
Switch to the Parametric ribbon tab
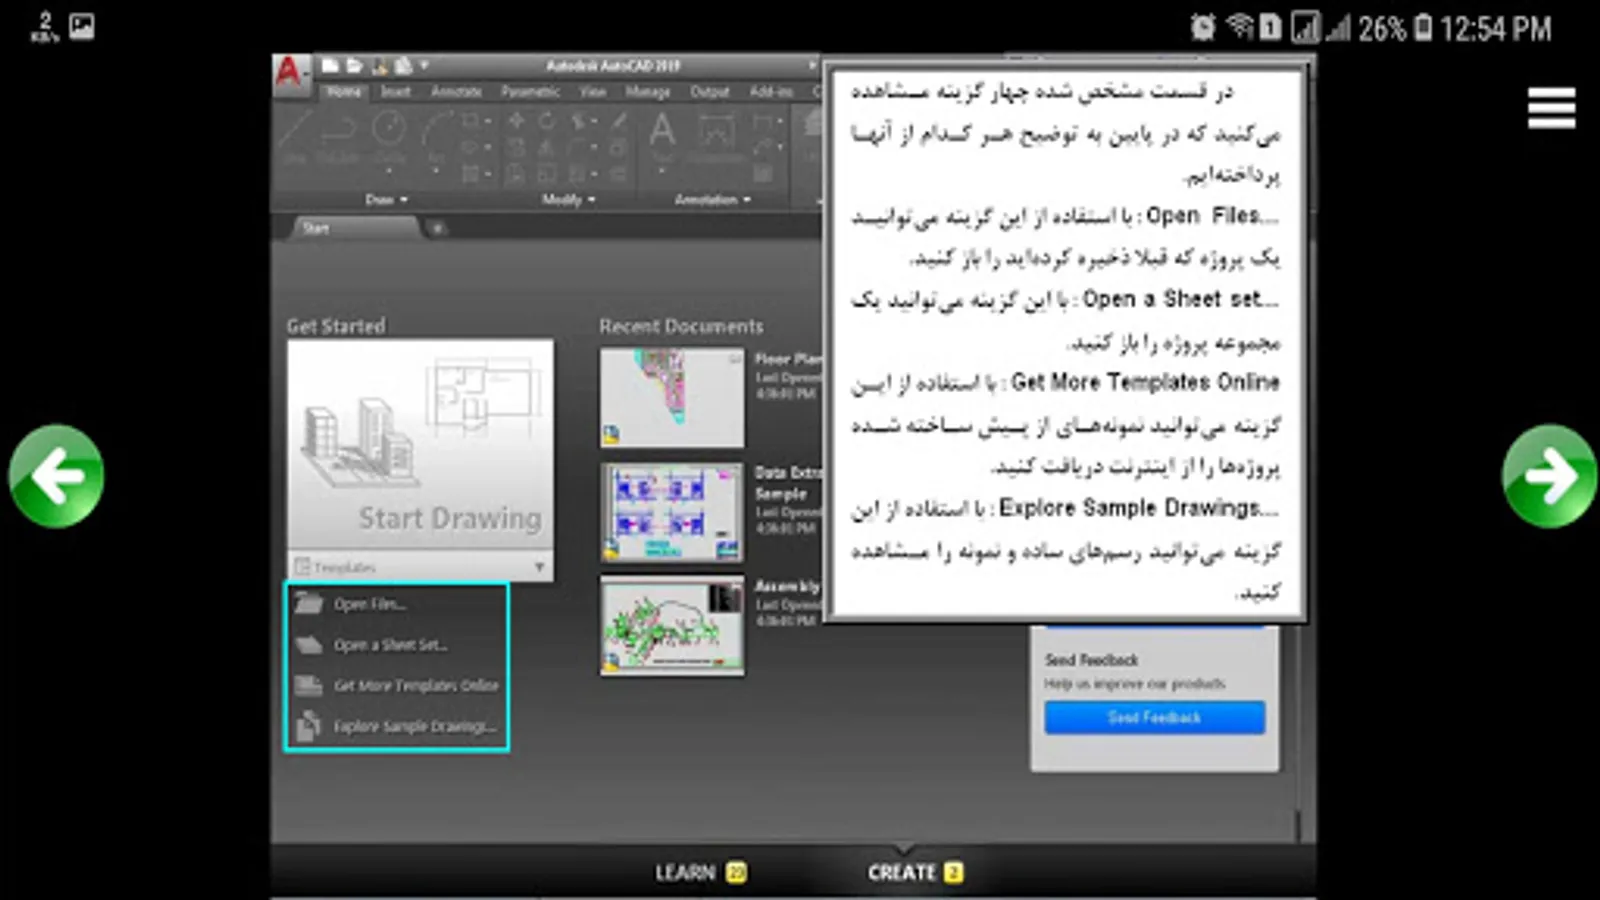click(x=530, y=91)
